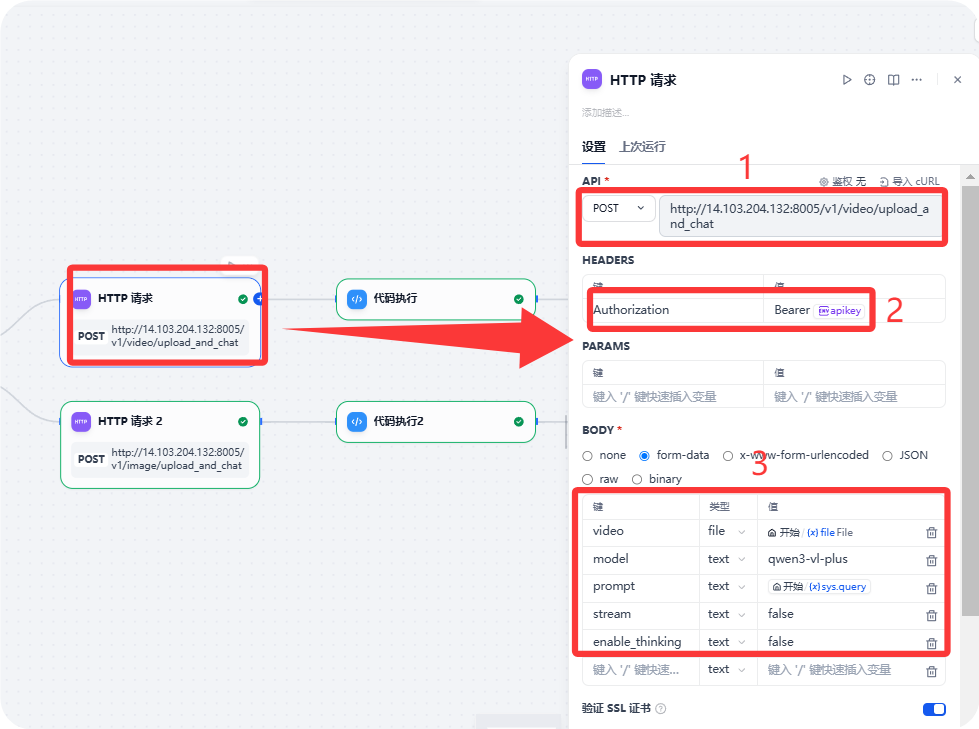Select x-www-form-urlencoded body option

[x=727, y=456]
